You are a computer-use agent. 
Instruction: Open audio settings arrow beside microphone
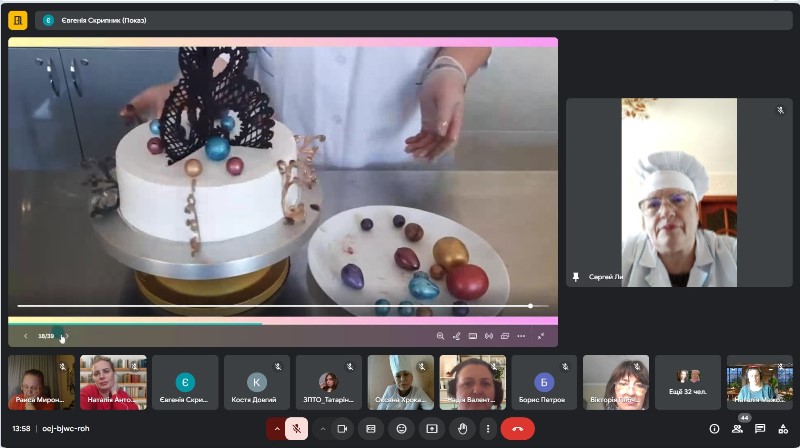click(x=277, y=429)
